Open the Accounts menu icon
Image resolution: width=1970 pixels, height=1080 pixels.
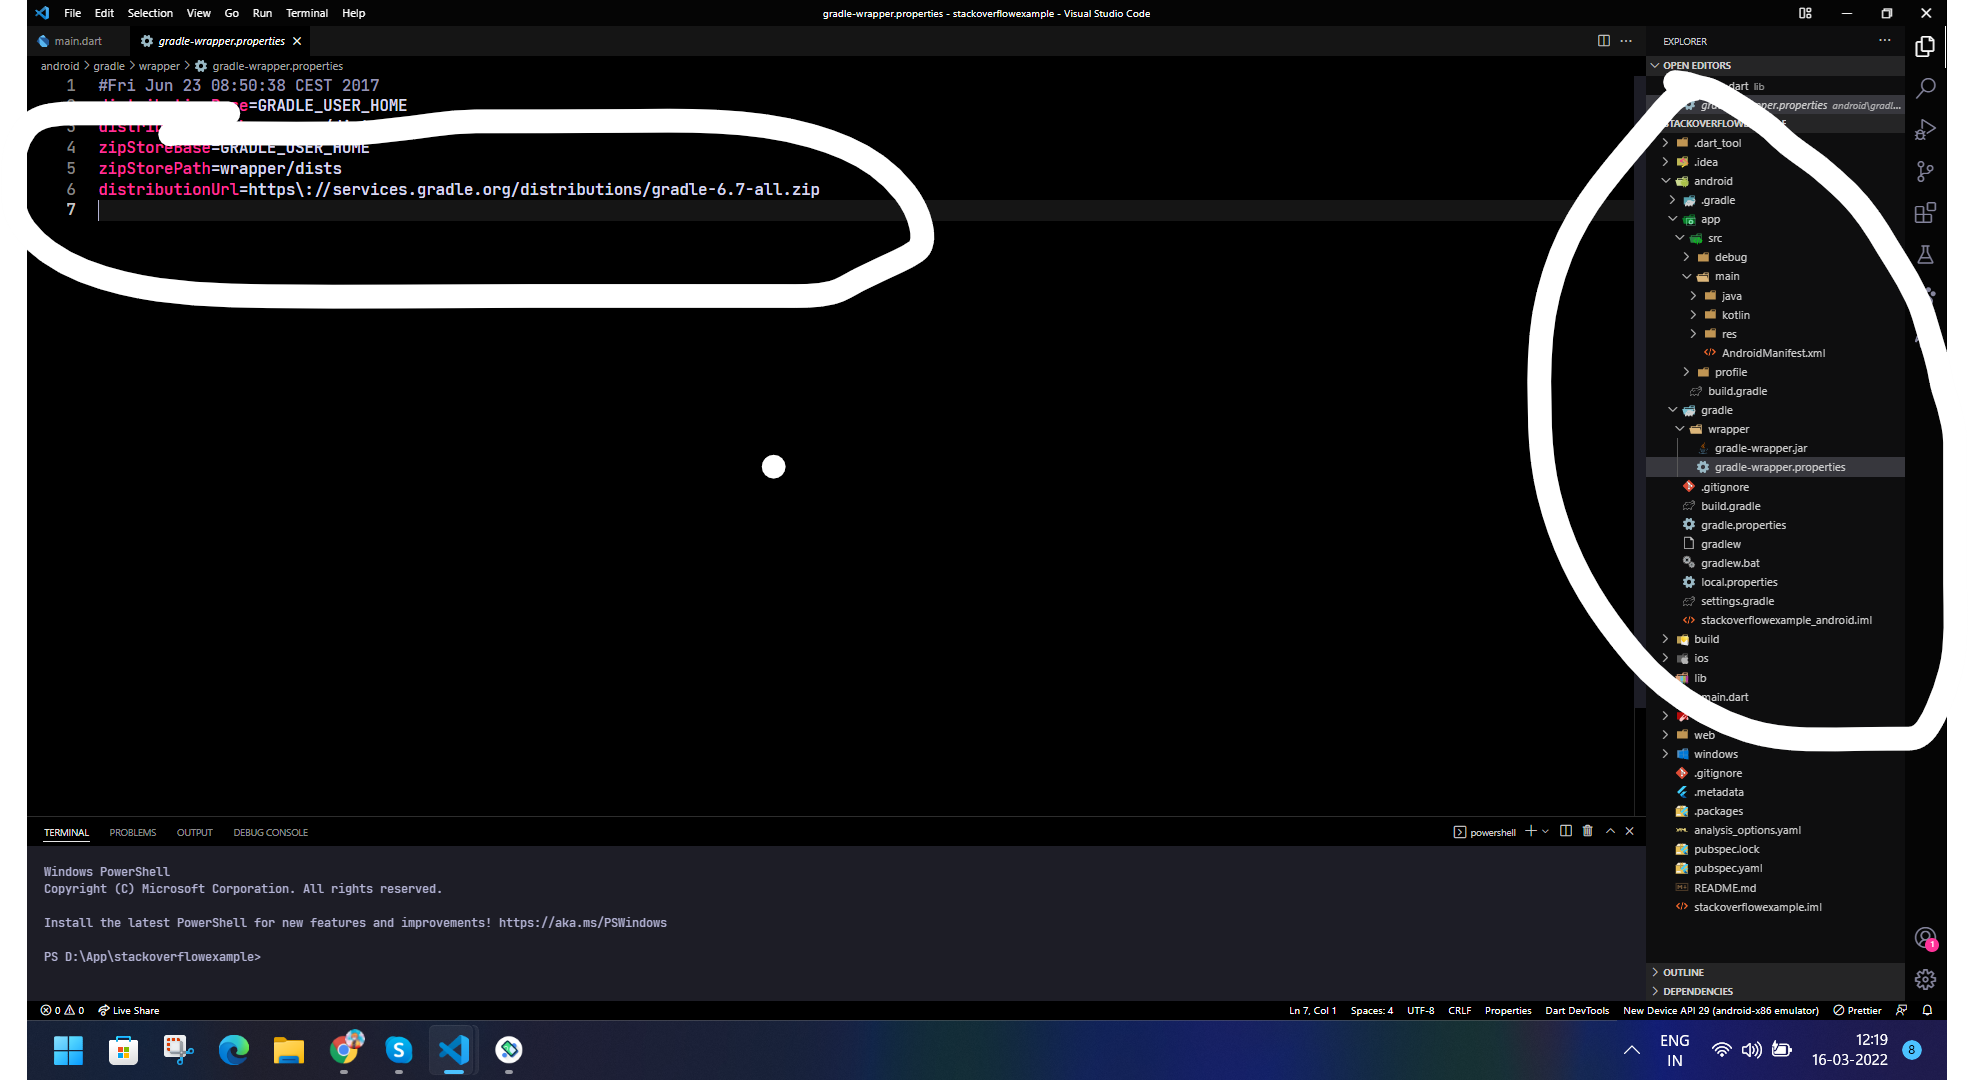pos(1925,938)
